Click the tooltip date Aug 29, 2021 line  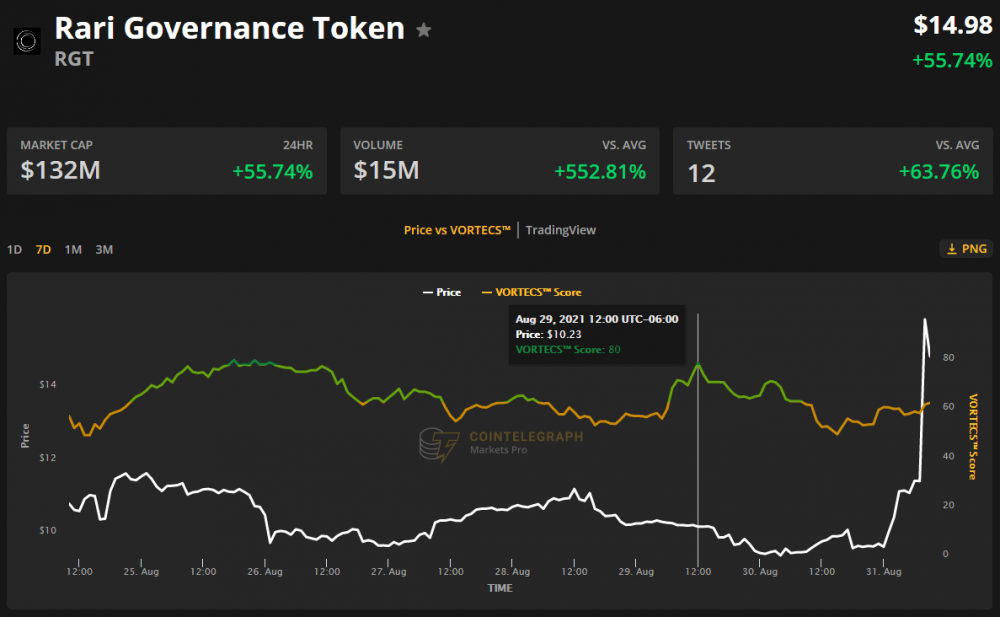pos(597,319)
